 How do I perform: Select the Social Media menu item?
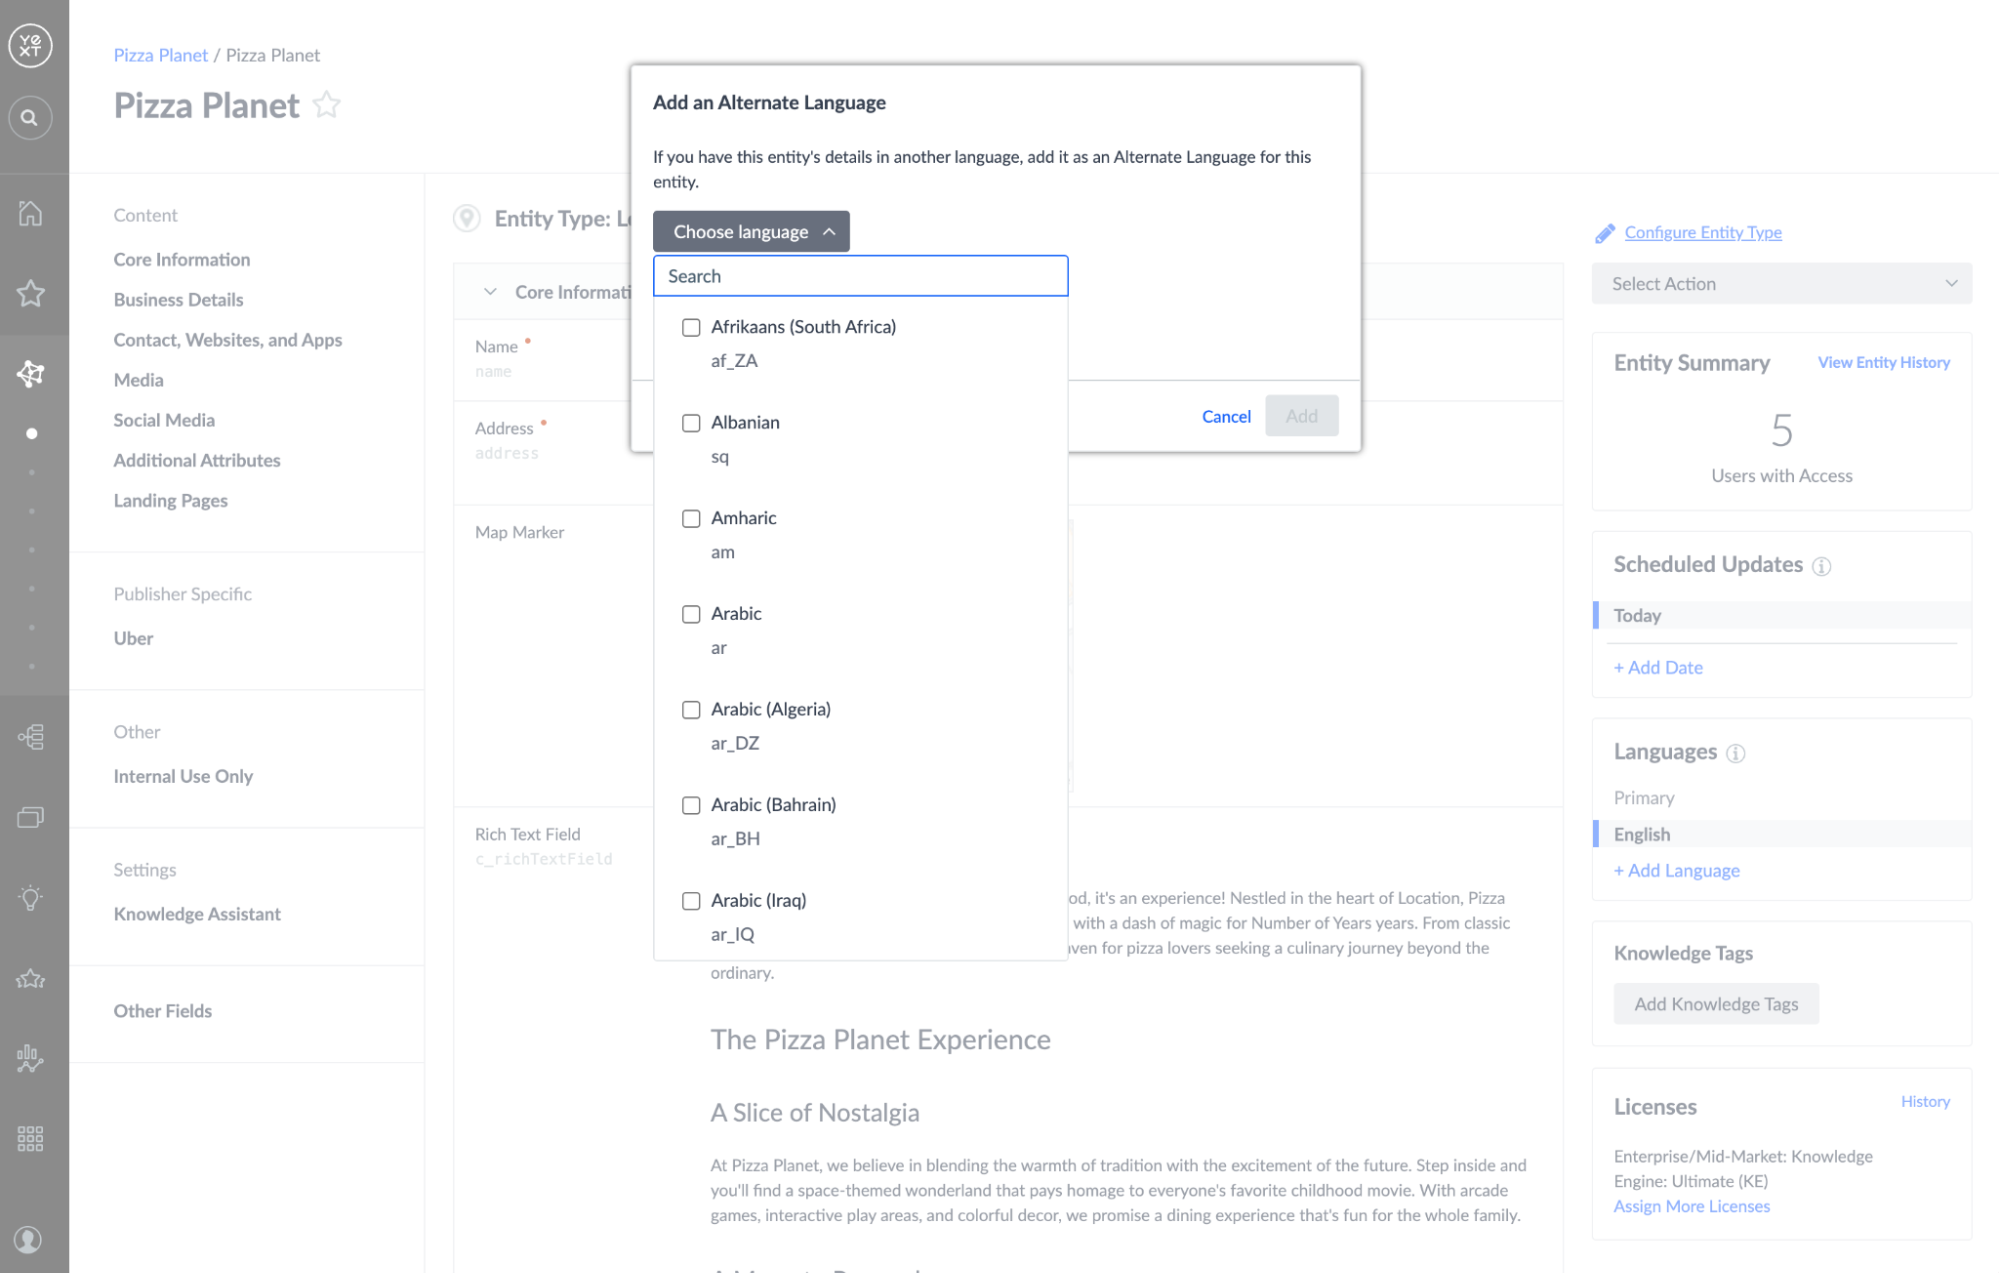[164, 419]
